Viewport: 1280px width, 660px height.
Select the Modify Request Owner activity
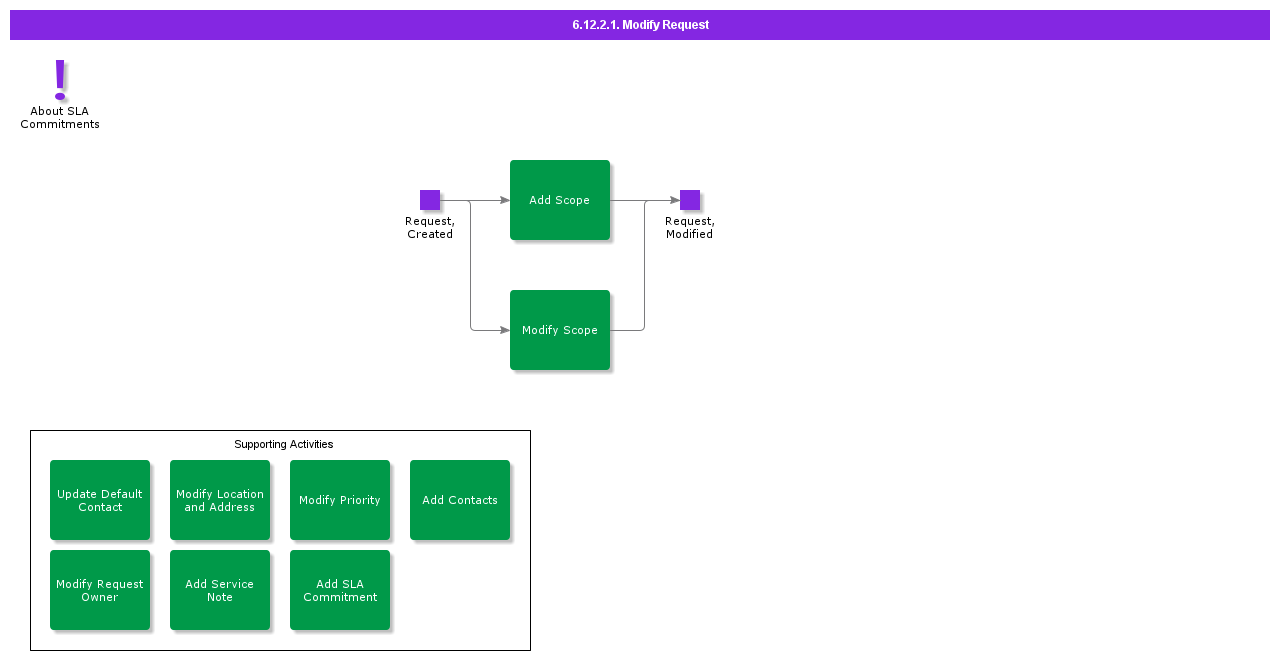tap(100, 590)
